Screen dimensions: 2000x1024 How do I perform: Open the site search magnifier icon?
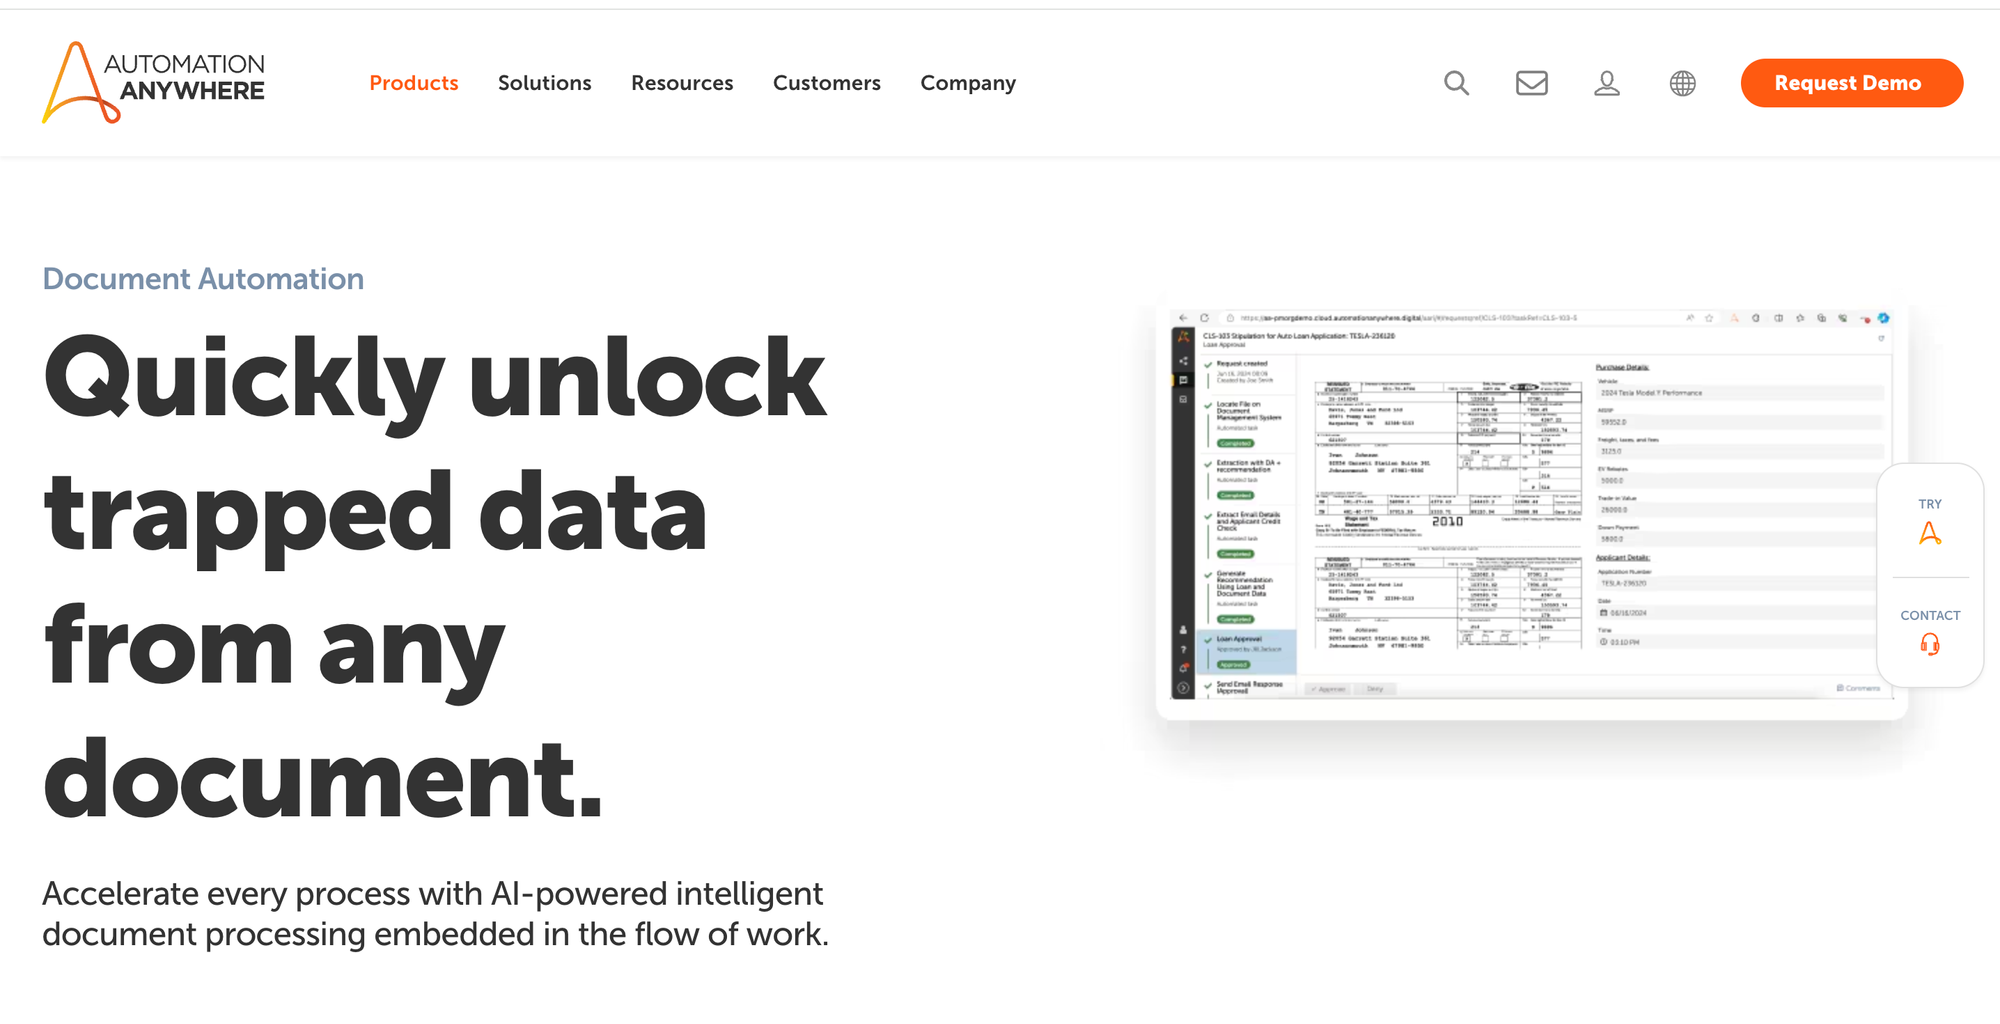(1456, 83)
